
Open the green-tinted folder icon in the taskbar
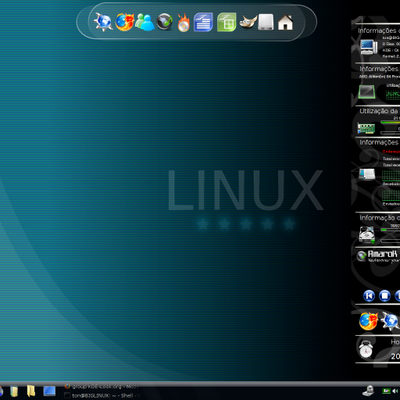[14, 391]
